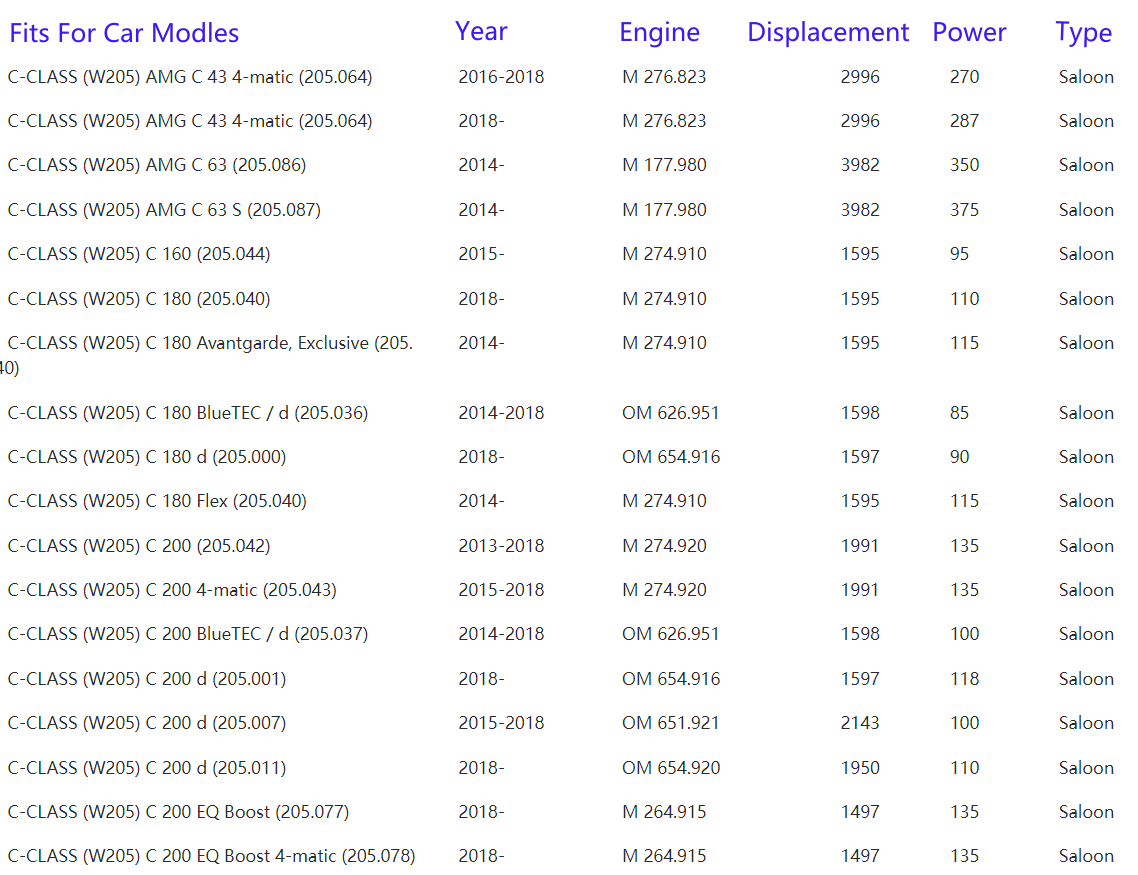Select displacement value 1950
The height and width of the screenshot is (875, 1138).
pos(860,768)
